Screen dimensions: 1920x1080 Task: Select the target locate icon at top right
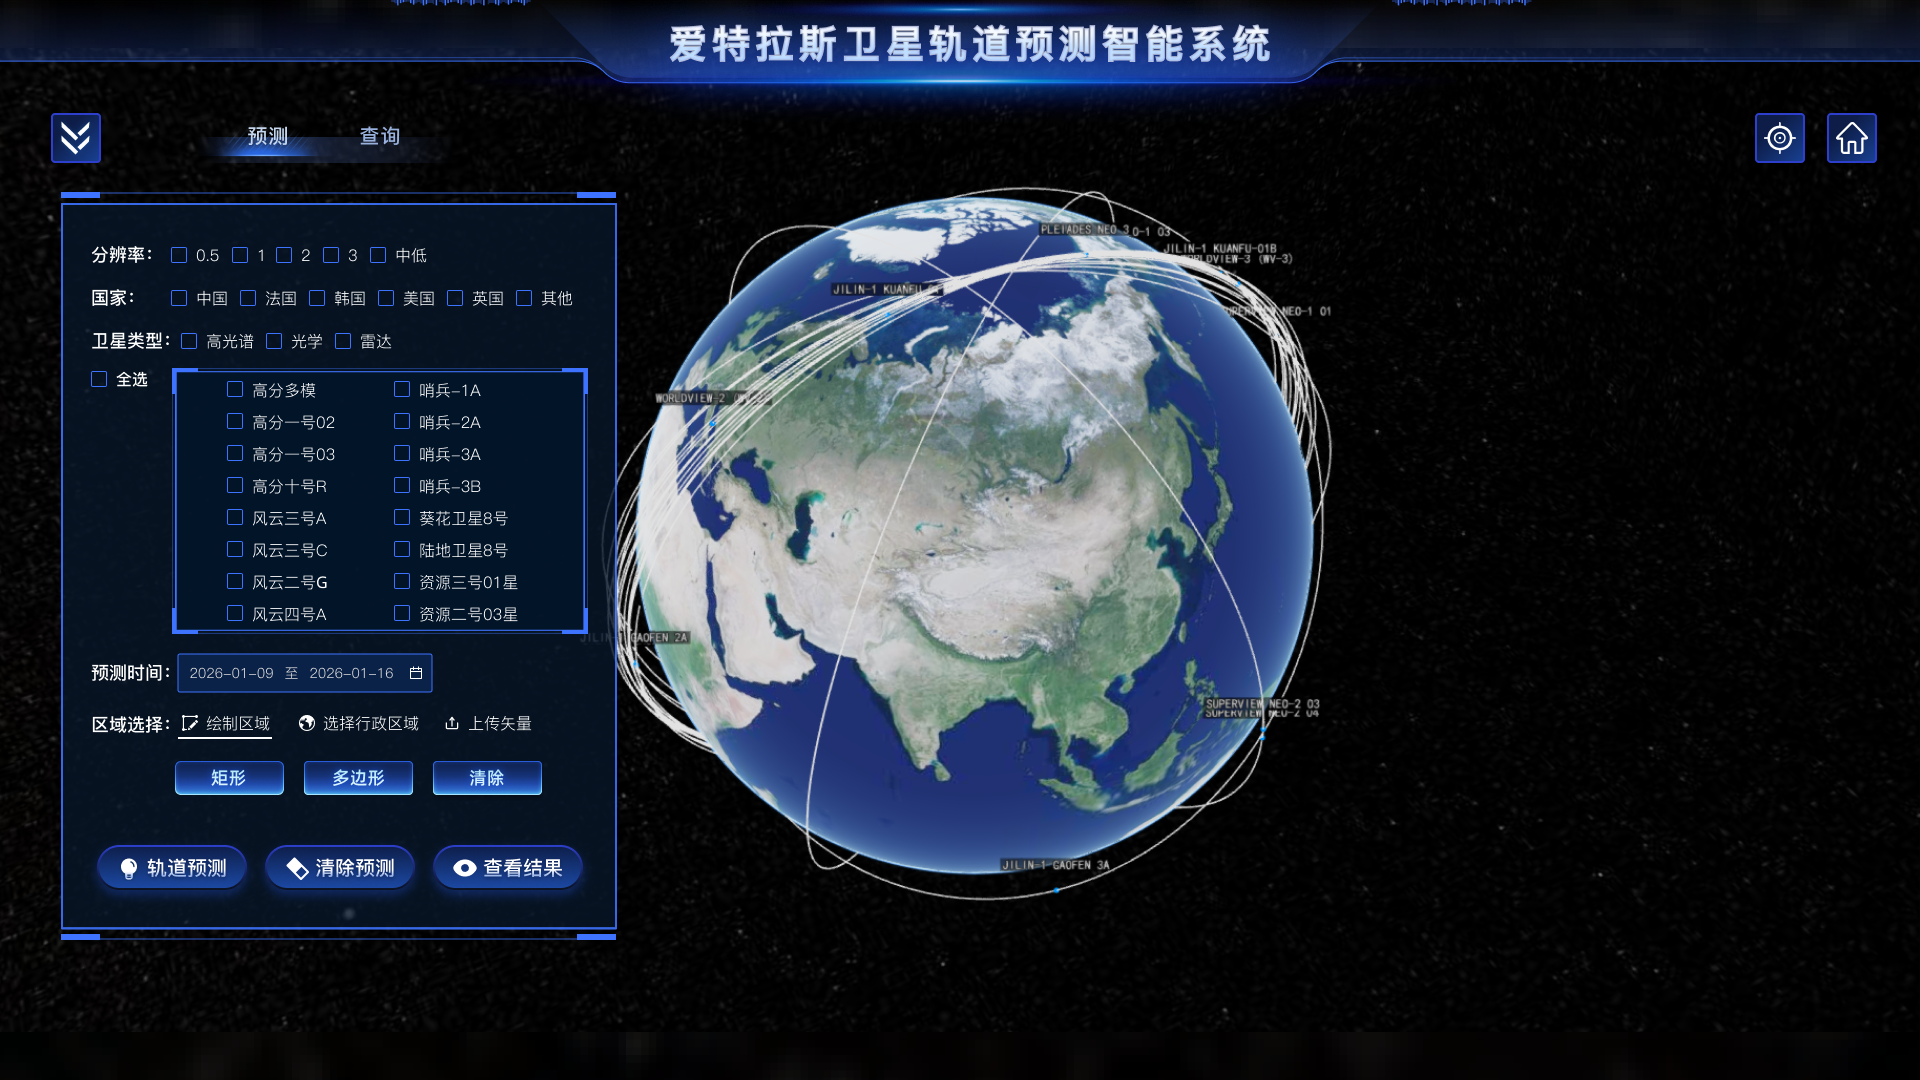[1780, 138]
